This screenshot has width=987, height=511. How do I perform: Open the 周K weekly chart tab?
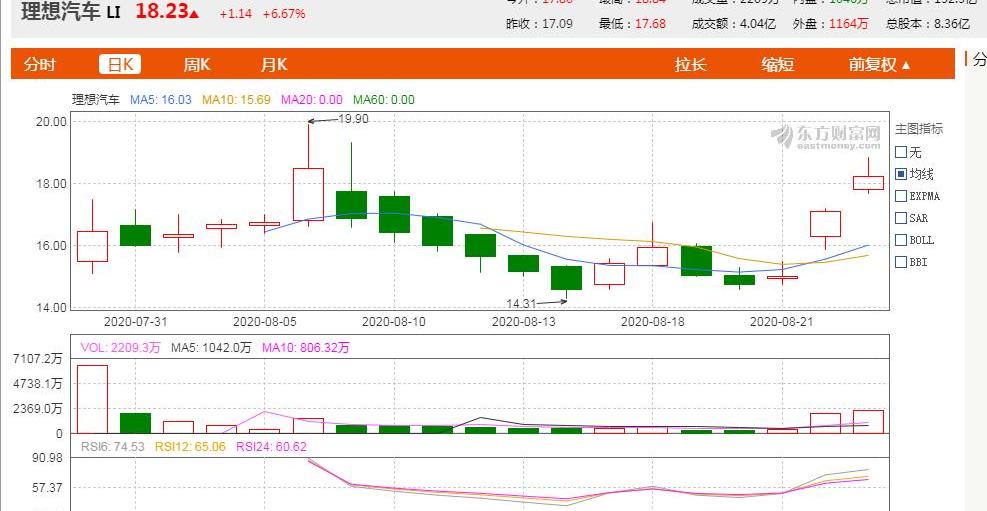(x=196, y=64)
